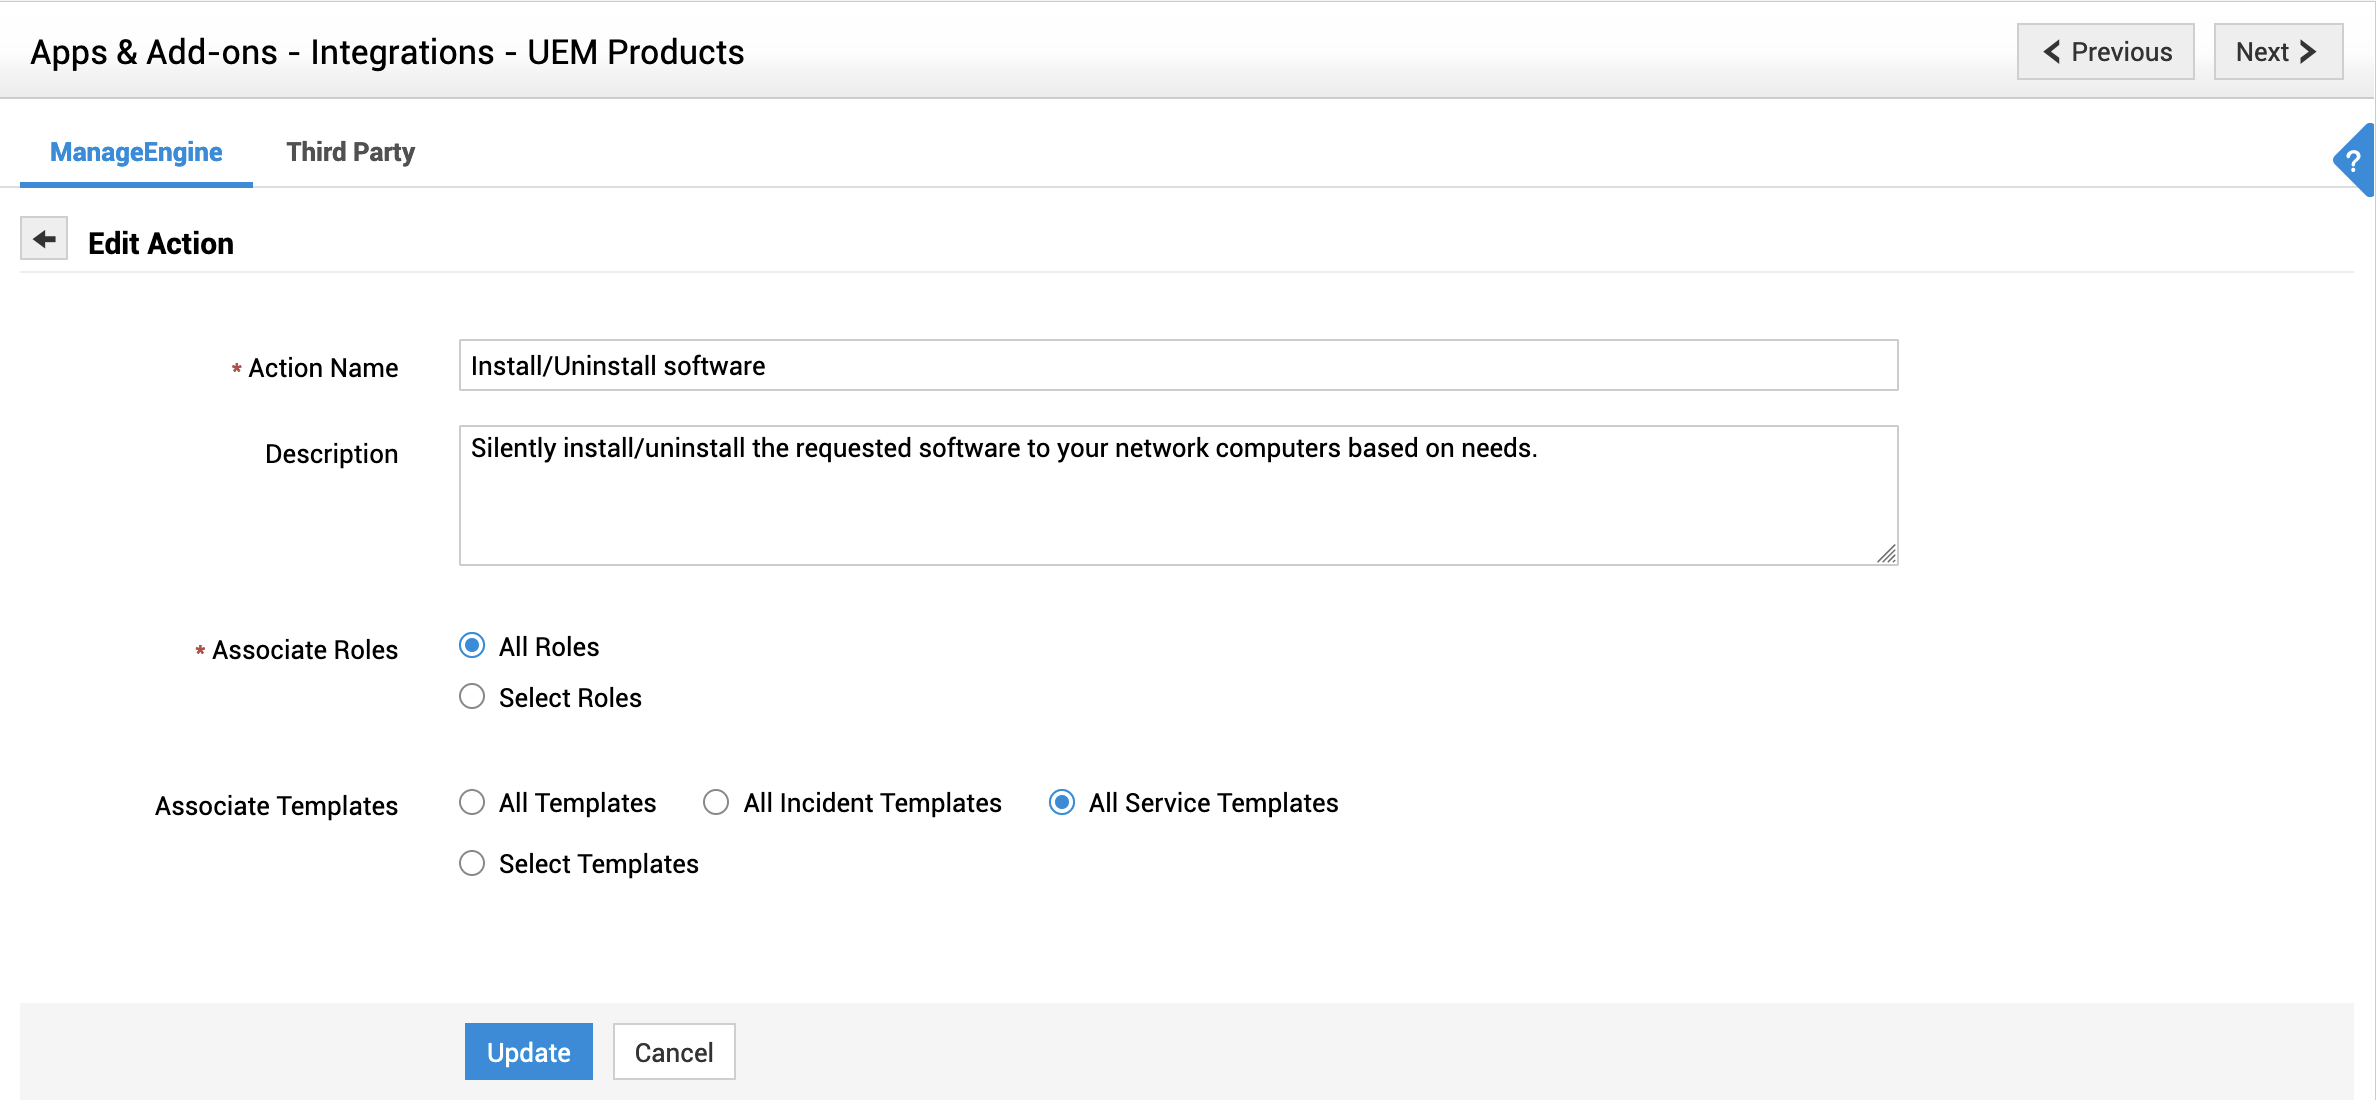The width and height of the screenshot is (2376, 1100).
Task: Select the All Templates radio option
Action: point(472,802)
